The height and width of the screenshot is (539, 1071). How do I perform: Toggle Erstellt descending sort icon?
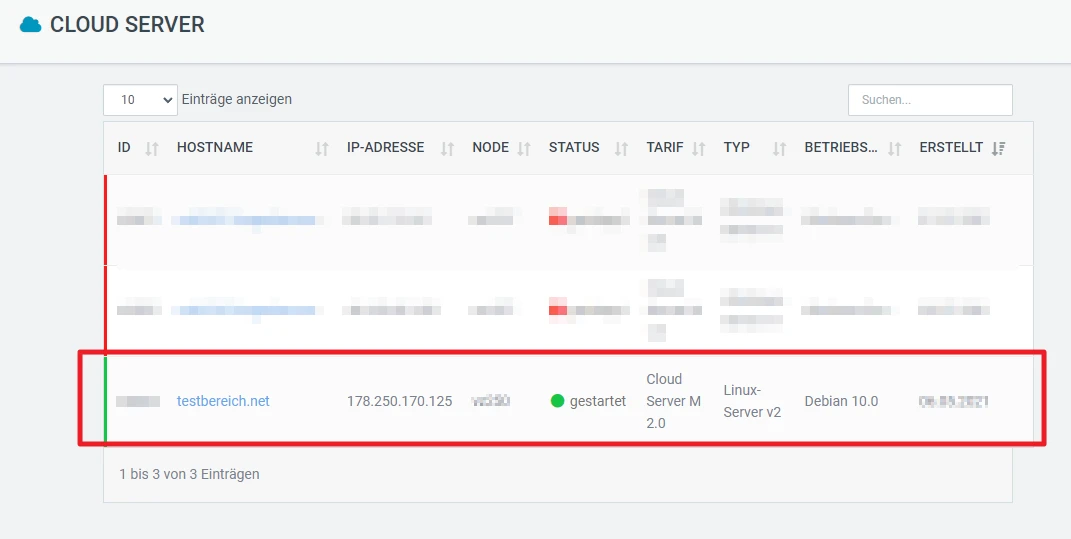coord(998,148)
